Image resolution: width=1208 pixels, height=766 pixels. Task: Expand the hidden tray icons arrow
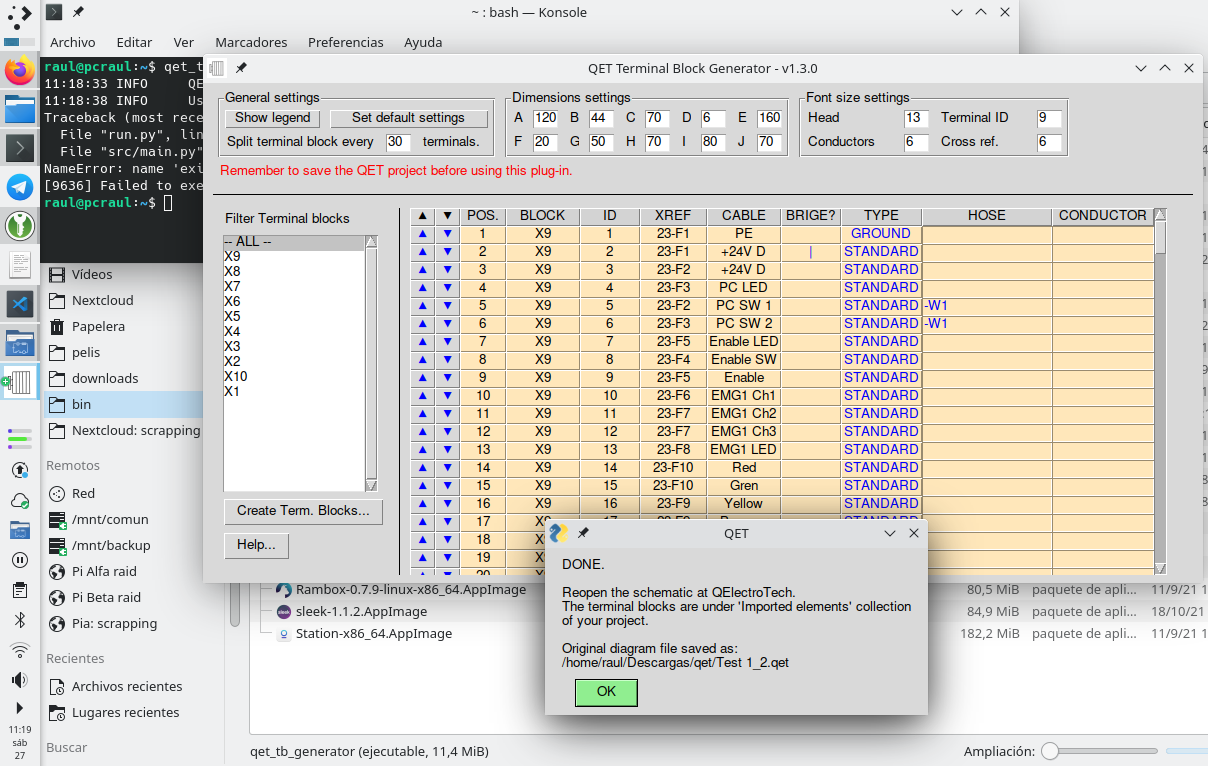point(19,708)
